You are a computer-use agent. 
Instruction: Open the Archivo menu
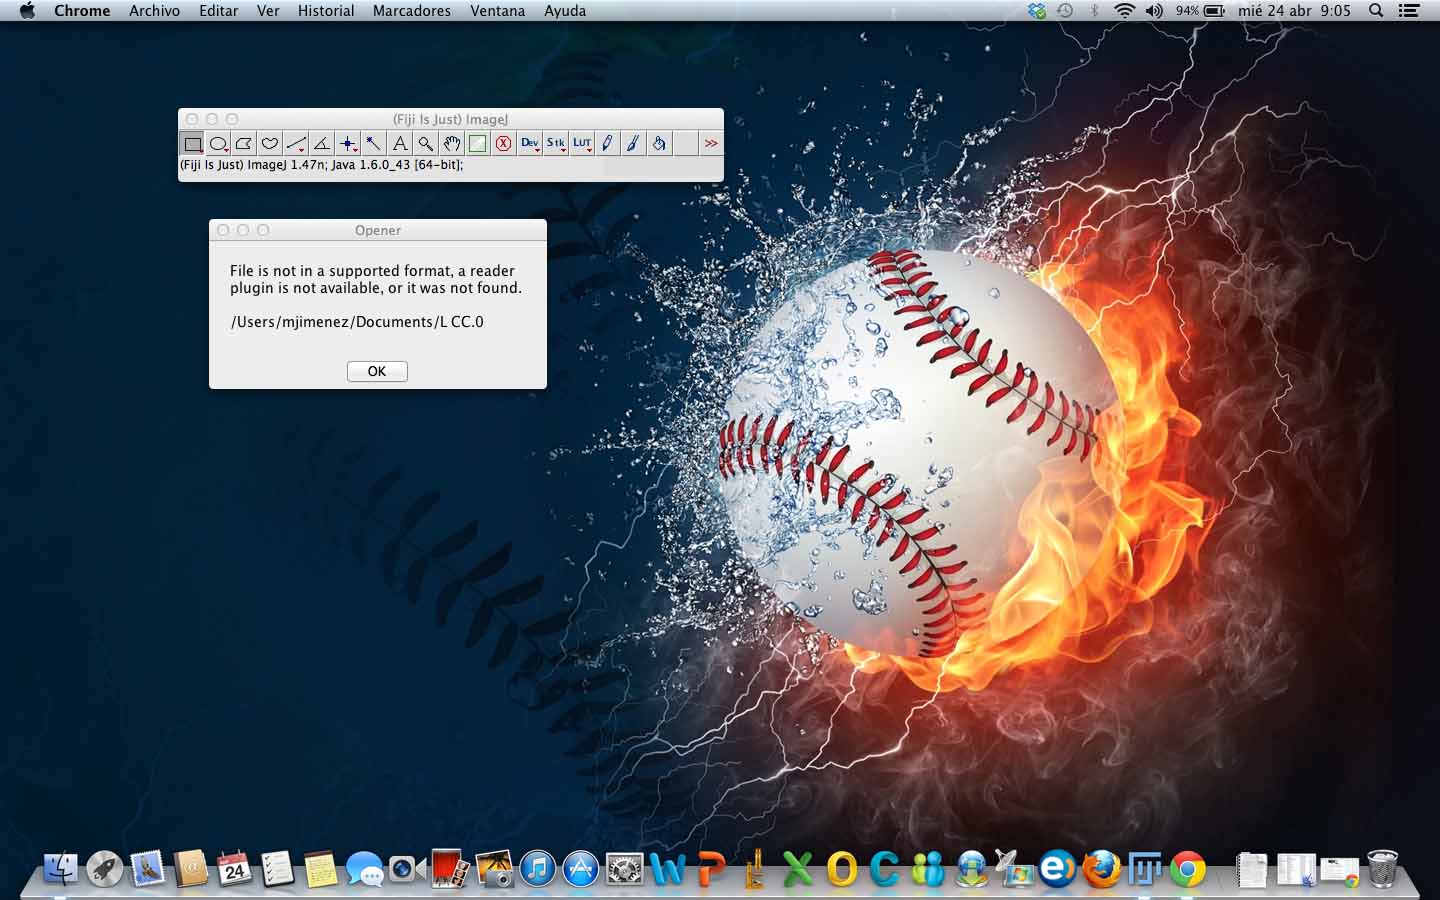pyautogui.click(x=154, y=11)
